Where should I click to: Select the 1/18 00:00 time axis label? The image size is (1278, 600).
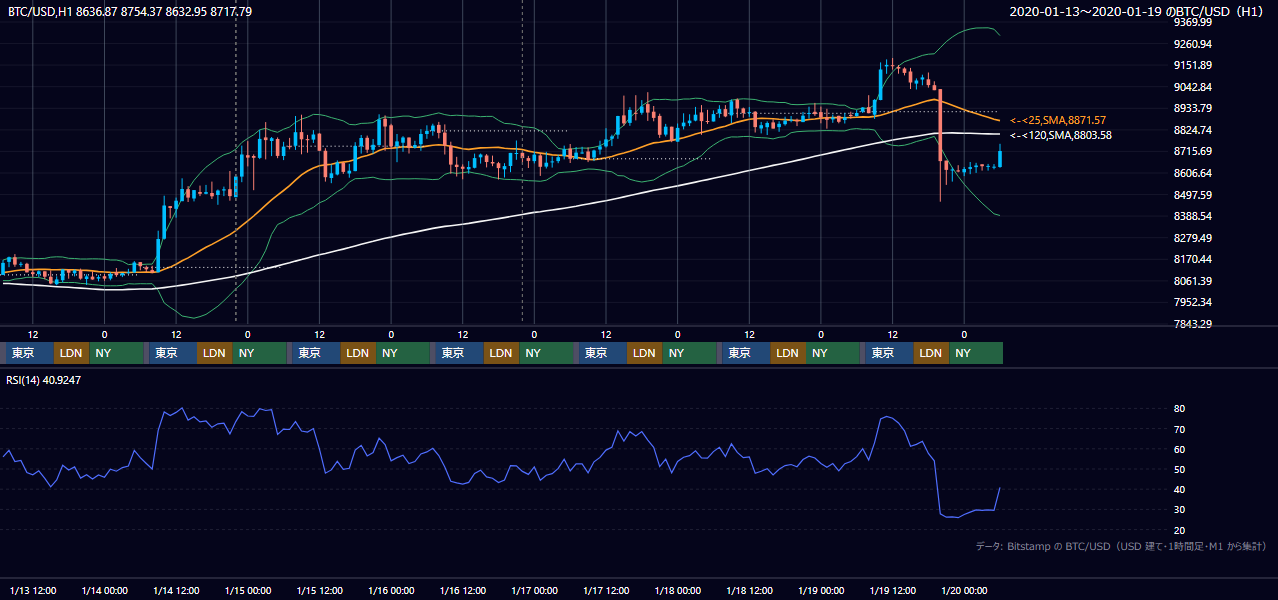(677, 590)
